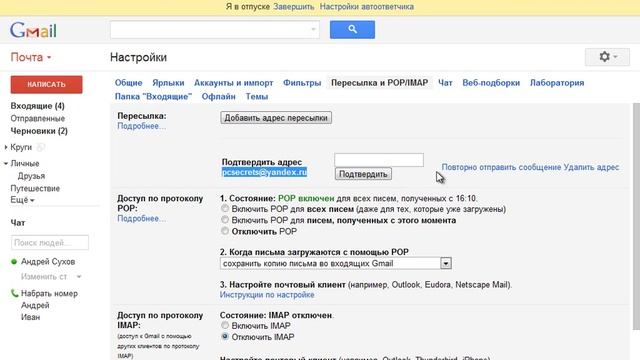Open Подробнее link under Пересылка
The image size is (640, 360).
141,126
